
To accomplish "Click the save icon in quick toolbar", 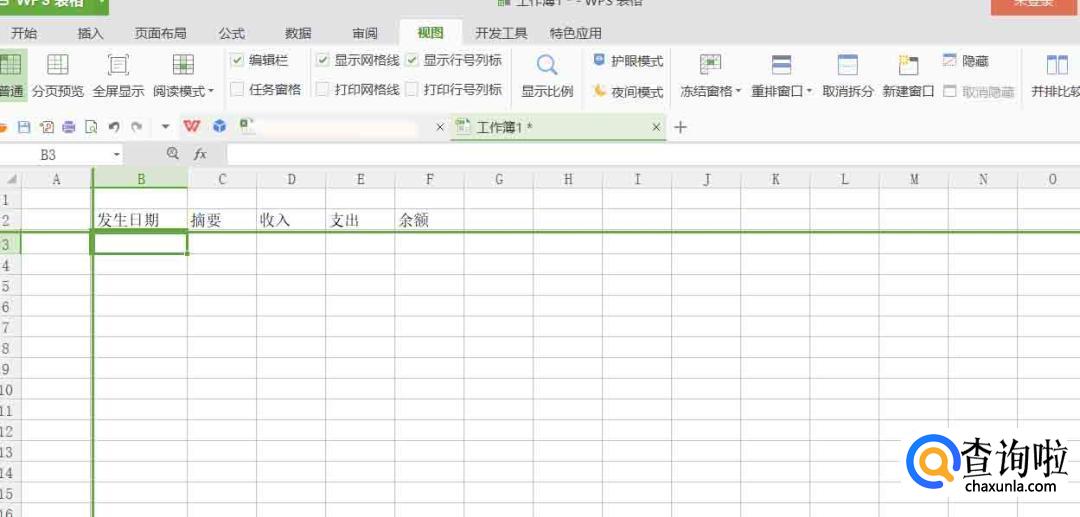I will [x=24, y=127].
